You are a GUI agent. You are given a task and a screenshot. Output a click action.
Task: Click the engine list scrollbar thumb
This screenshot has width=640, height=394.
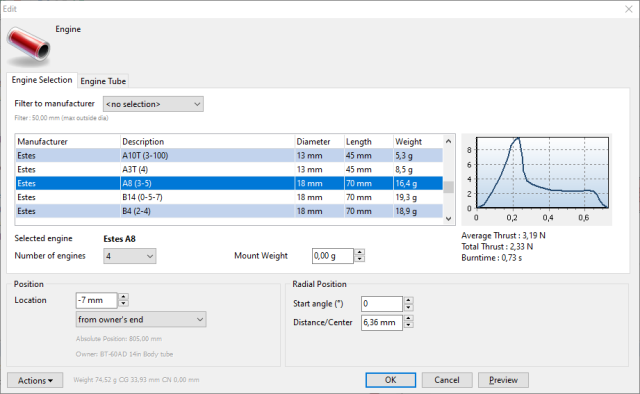(449, 187)
